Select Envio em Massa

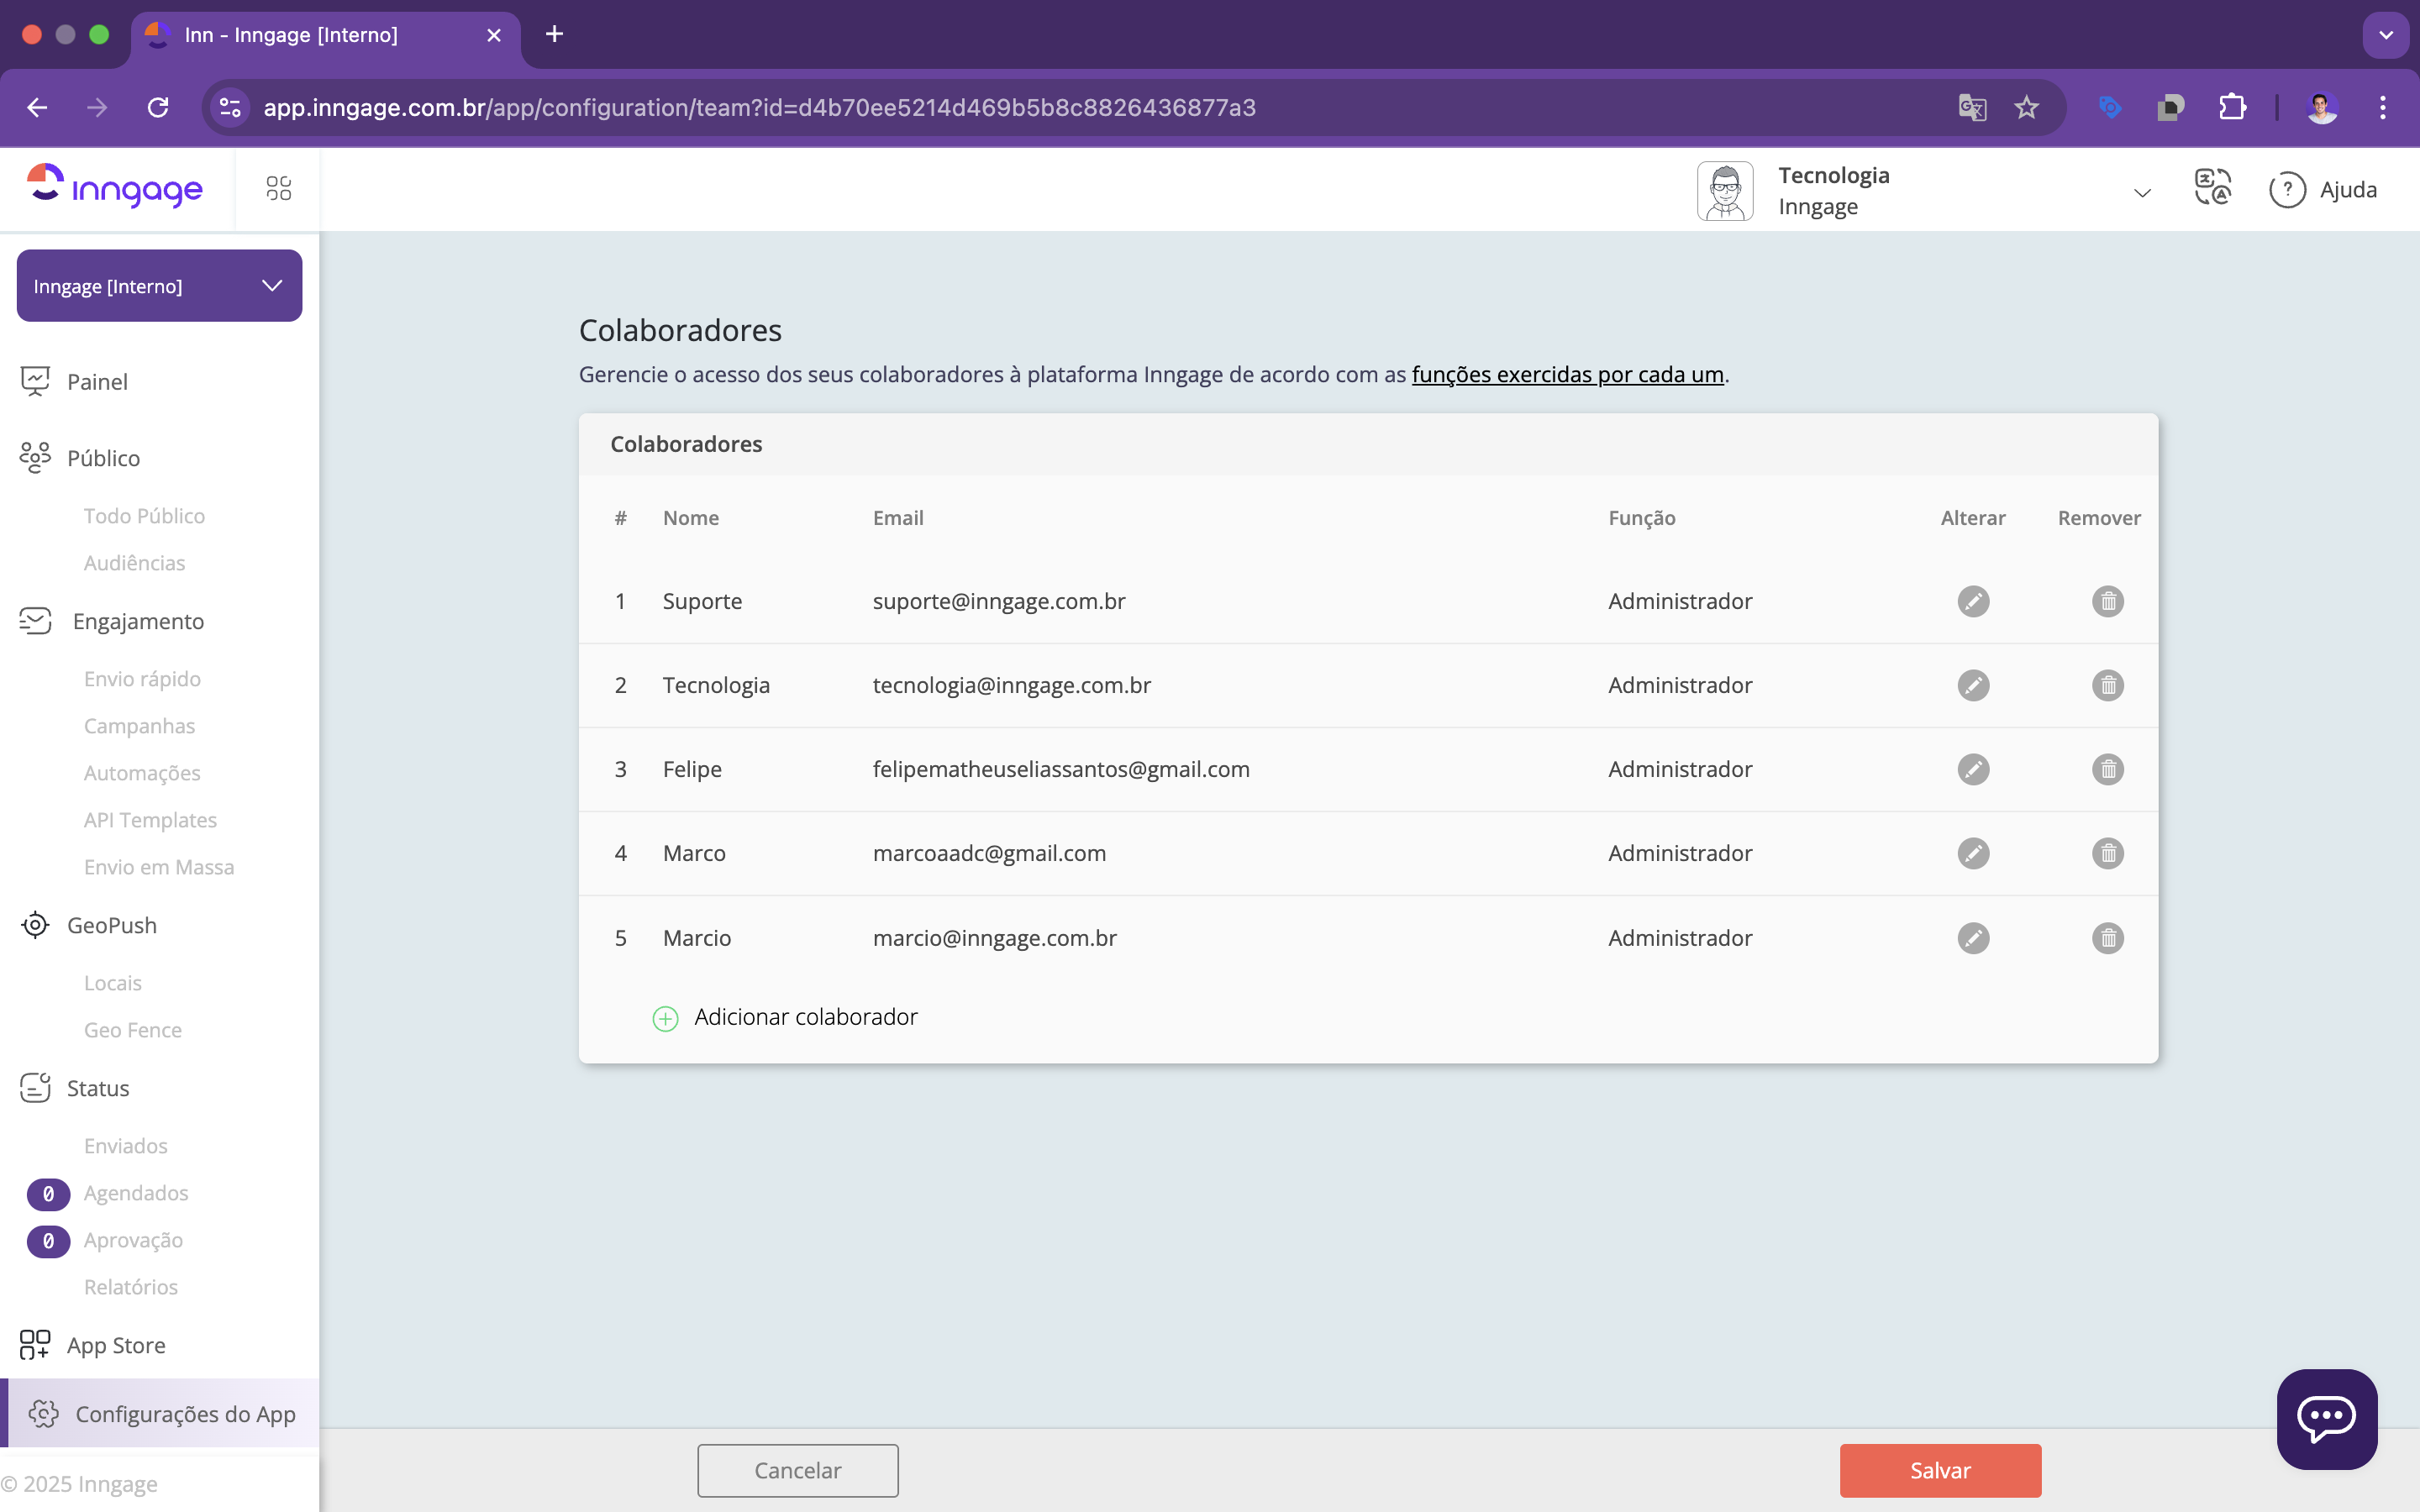pyautogui.click(x=159, y=867)
